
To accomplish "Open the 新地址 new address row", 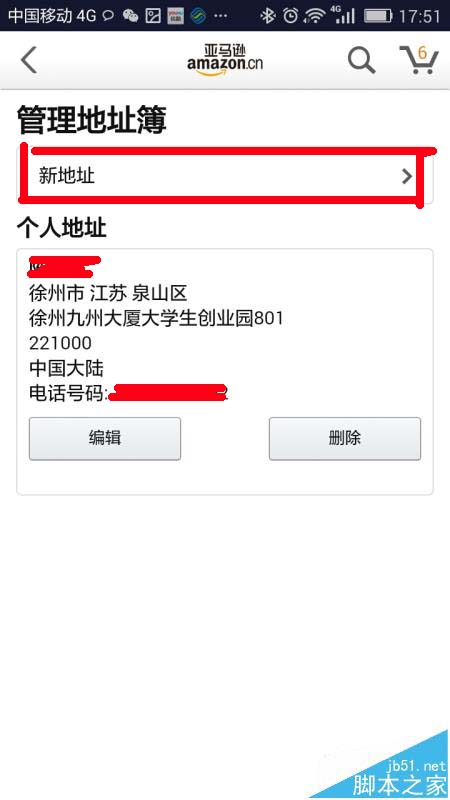I will [225, 177].
